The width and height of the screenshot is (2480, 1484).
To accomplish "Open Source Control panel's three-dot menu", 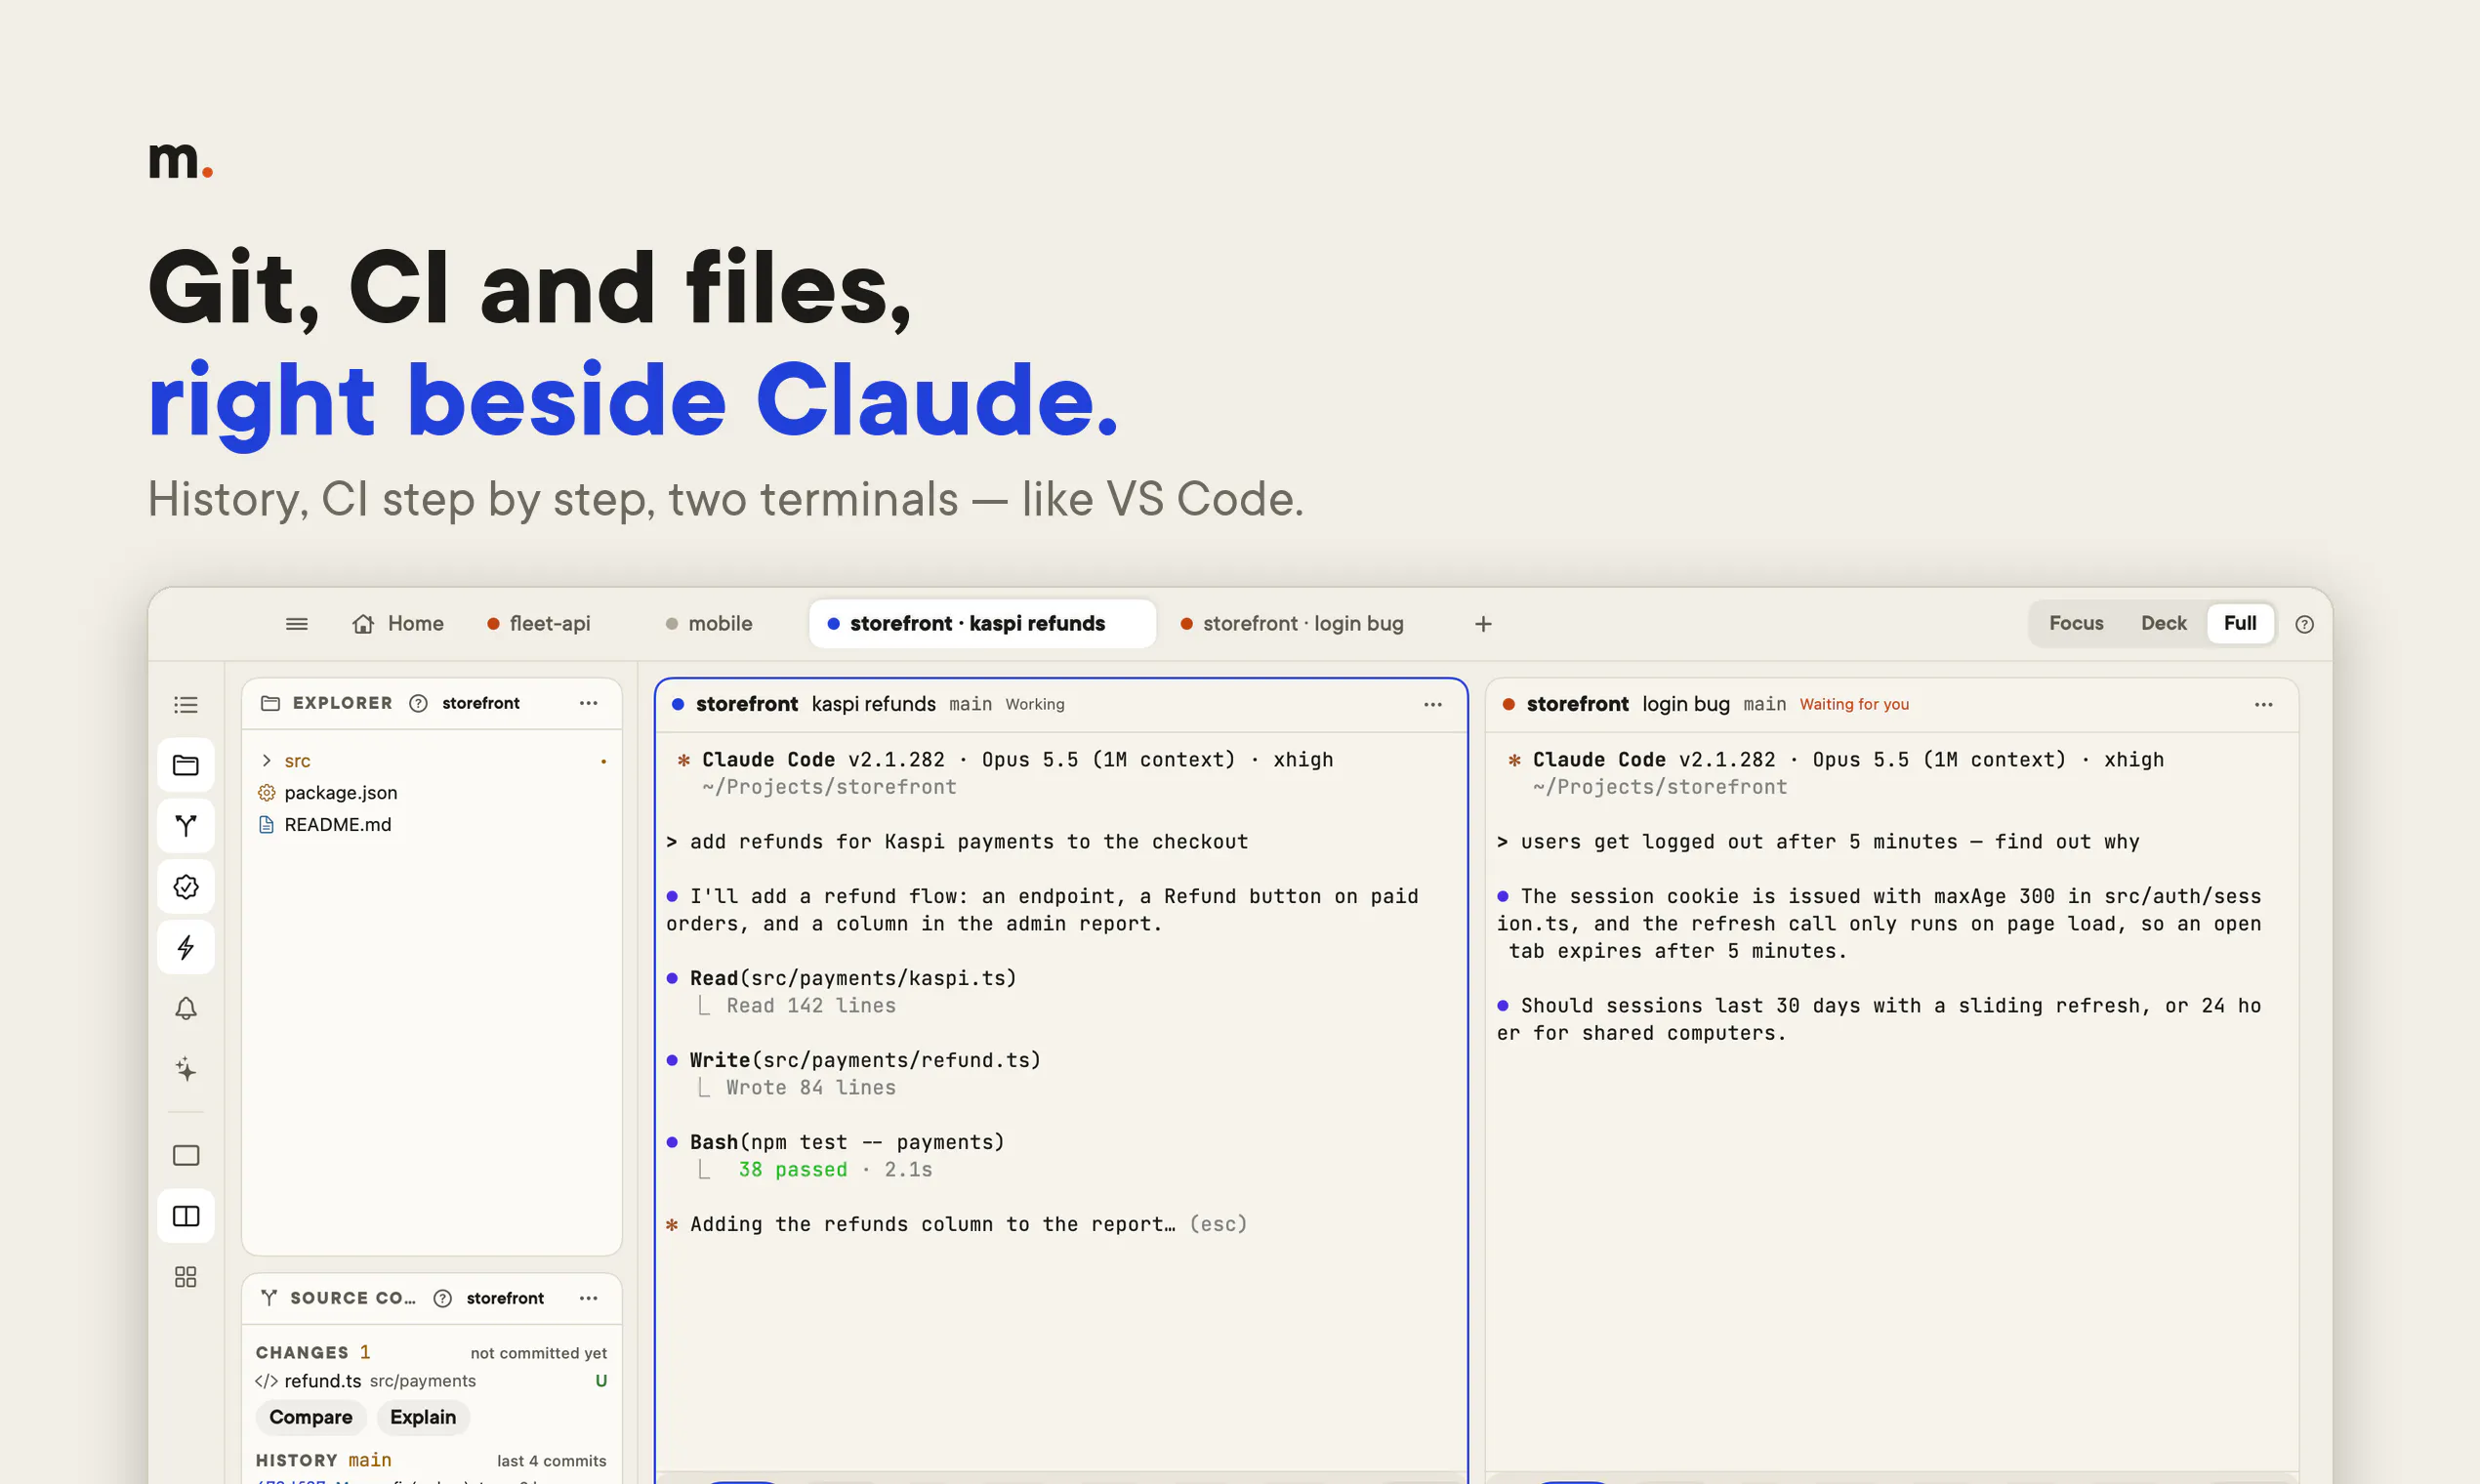I will click(588, 1298).
